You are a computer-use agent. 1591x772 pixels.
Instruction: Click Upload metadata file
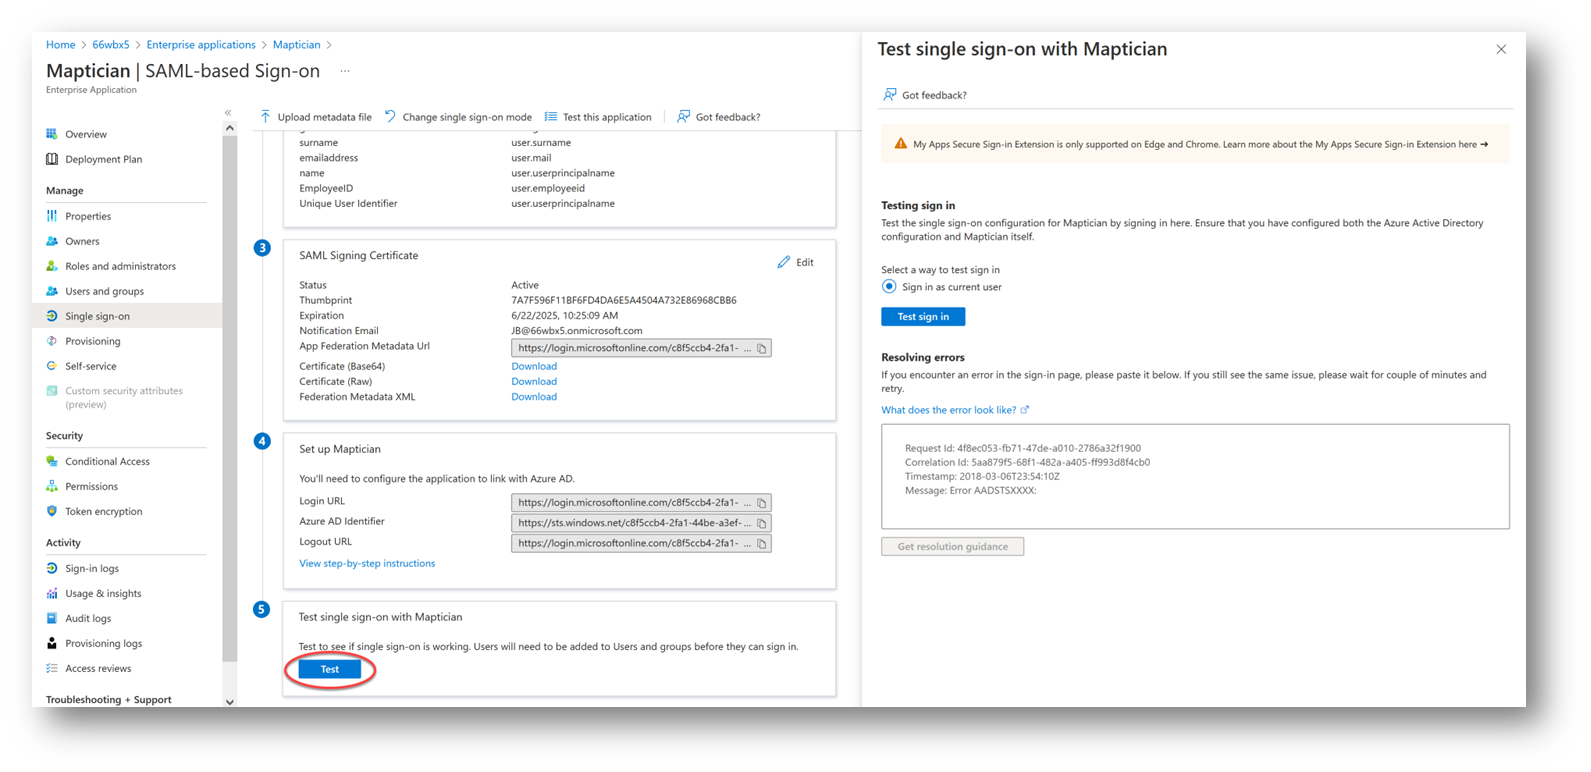315,117
